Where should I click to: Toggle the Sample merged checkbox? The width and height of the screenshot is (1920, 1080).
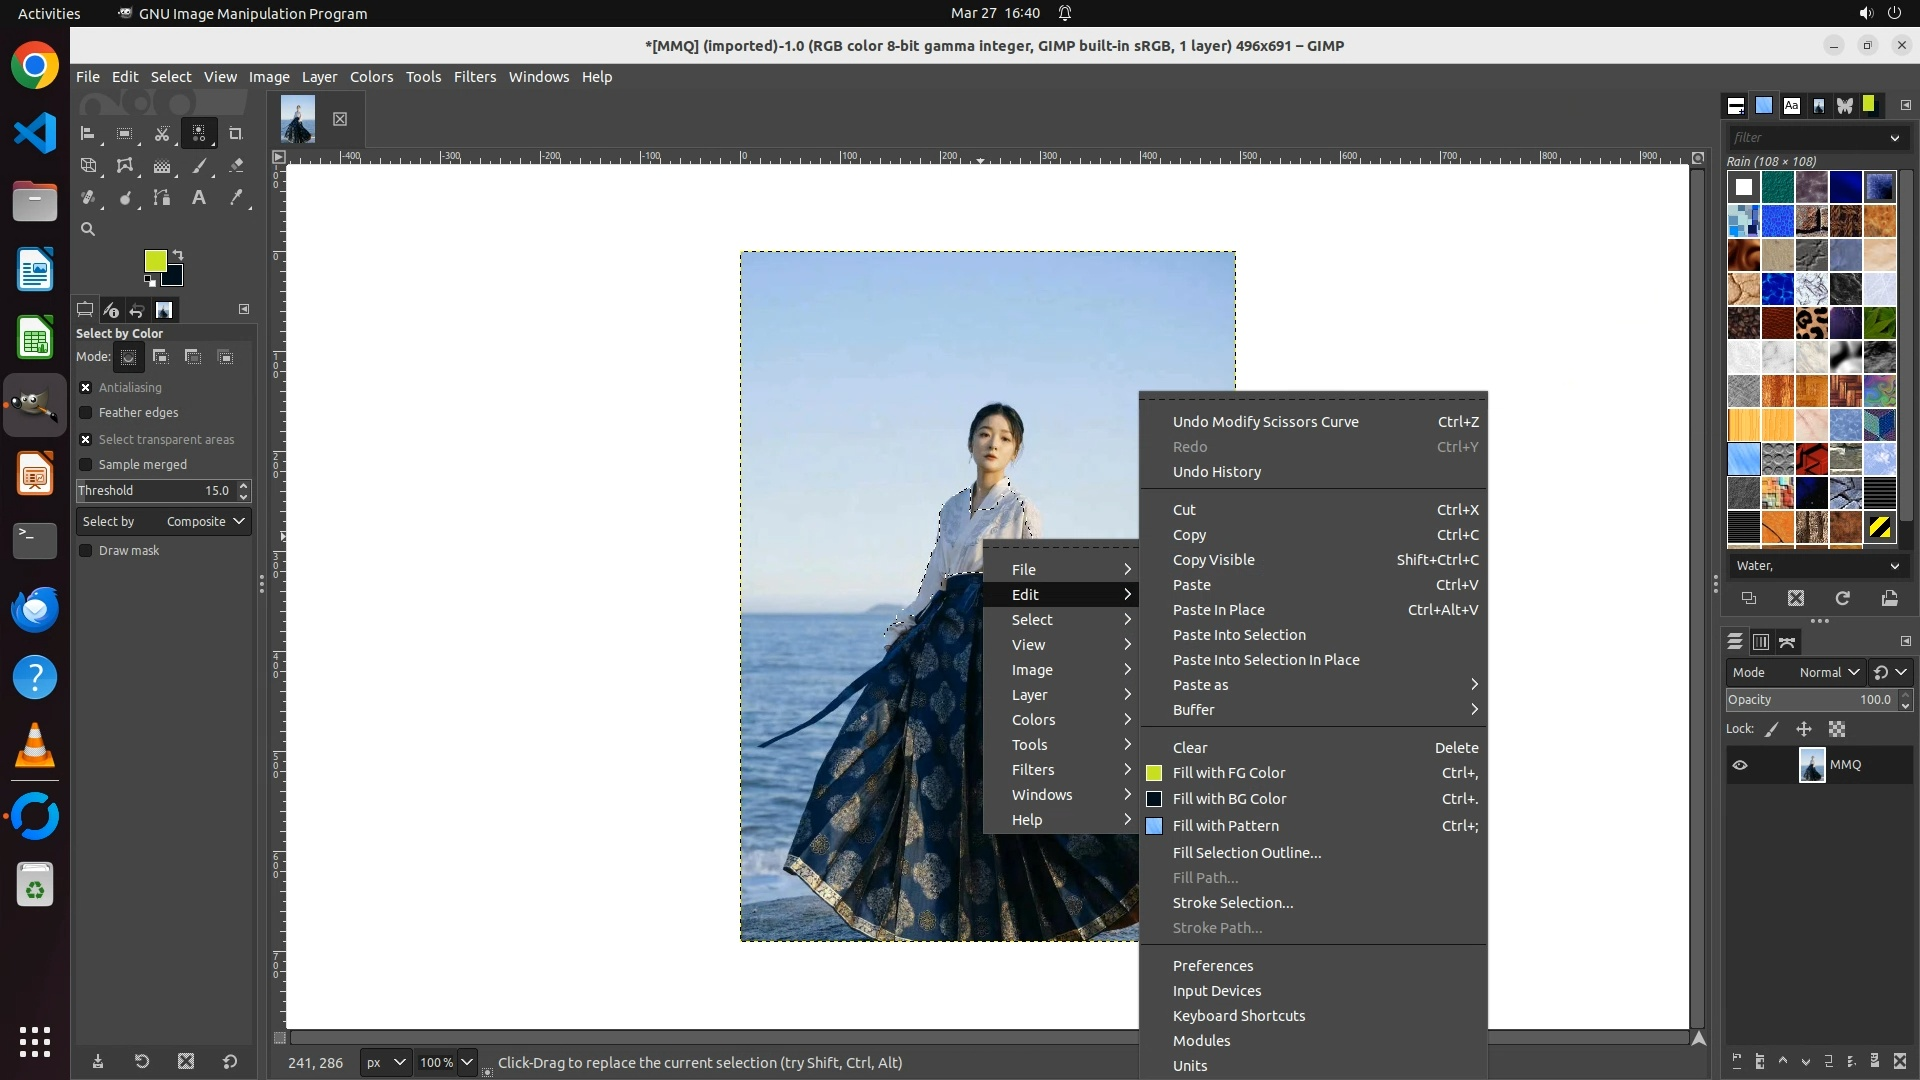tap(86, 465)
